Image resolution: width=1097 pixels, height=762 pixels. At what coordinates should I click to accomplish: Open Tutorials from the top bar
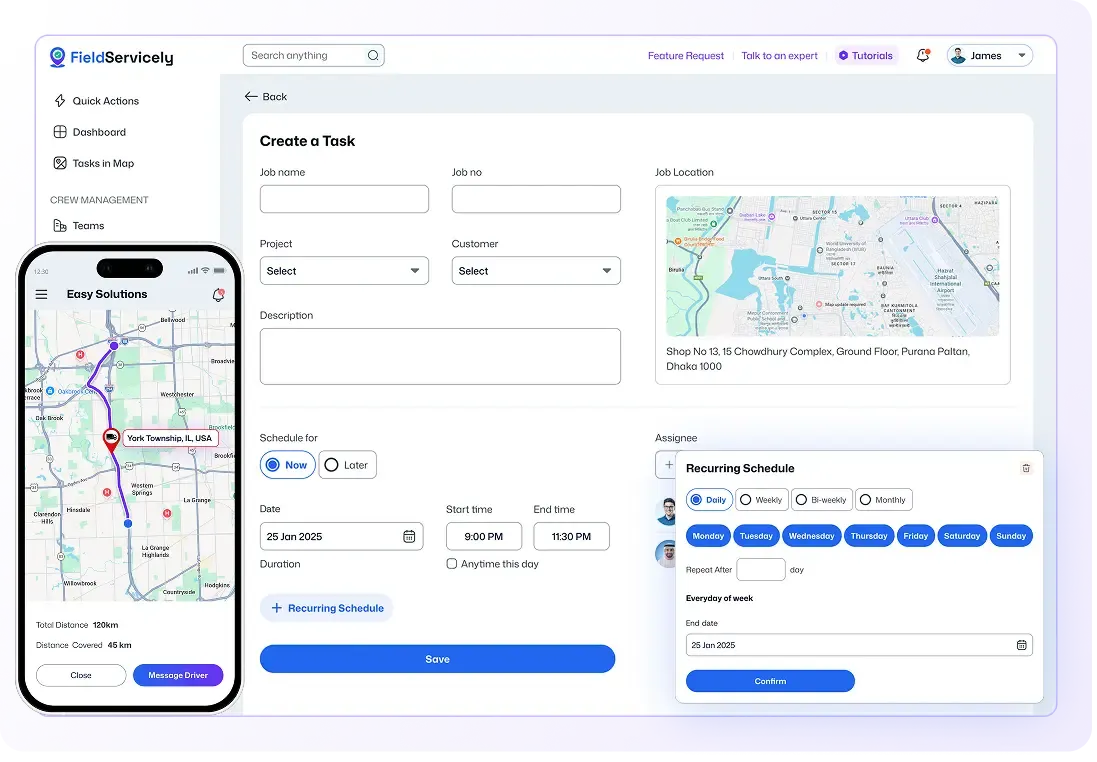pos(866,55)
